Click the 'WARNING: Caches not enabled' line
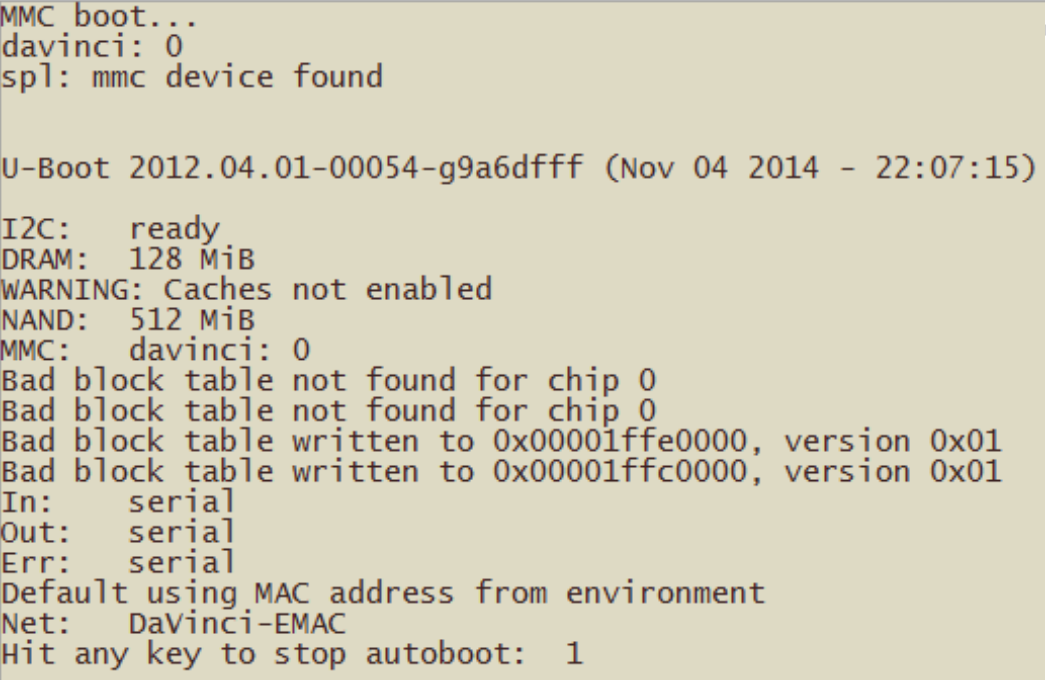 pos(247,289)
